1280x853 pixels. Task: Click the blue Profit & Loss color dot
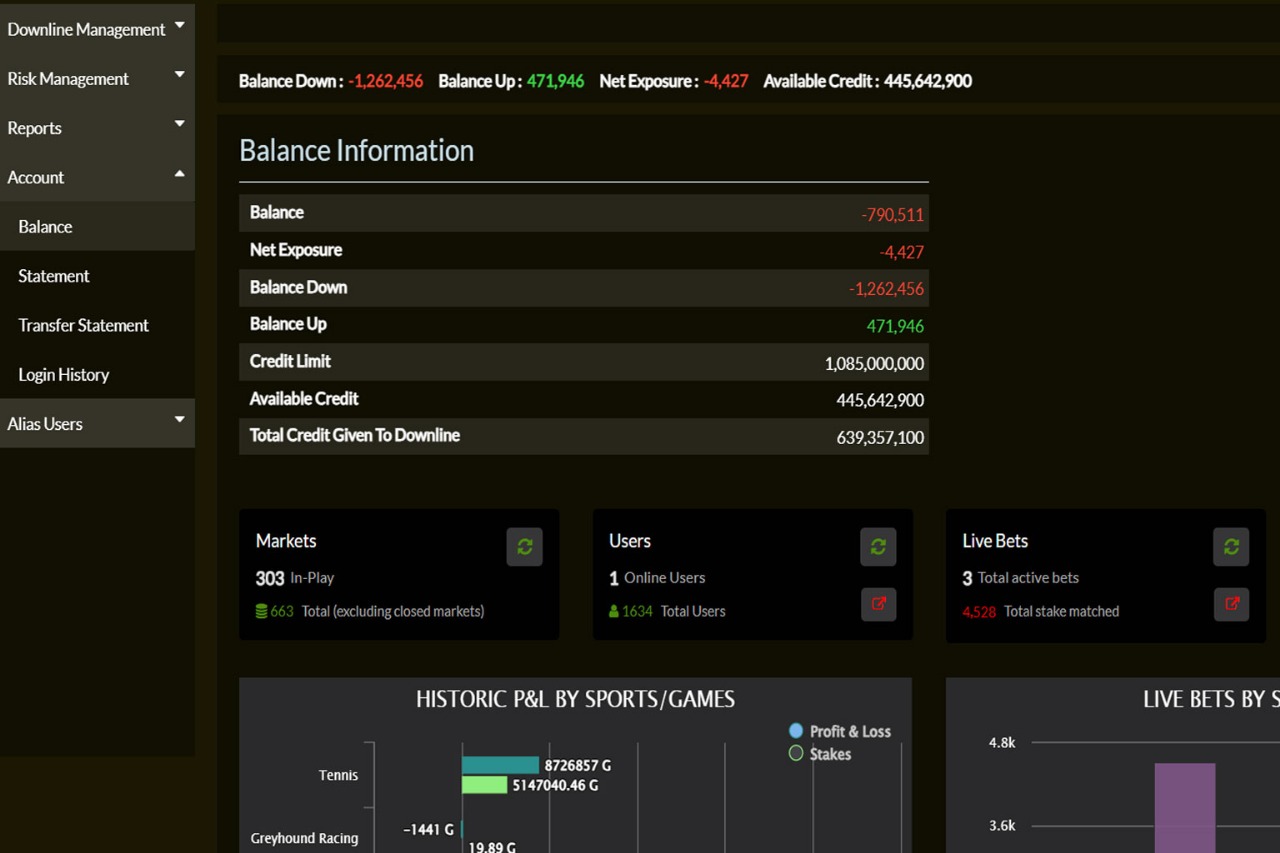pyautogui.click(x=797, y=731)
